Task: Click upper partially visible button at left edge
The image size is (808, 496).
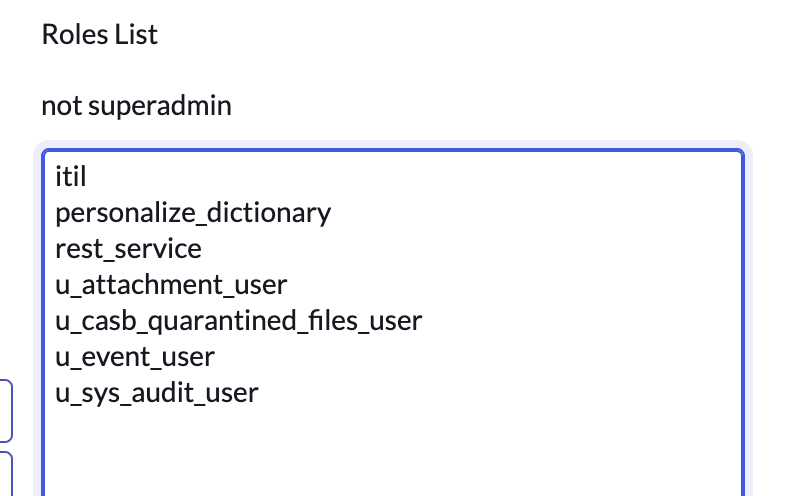Action: click(6, 410)
